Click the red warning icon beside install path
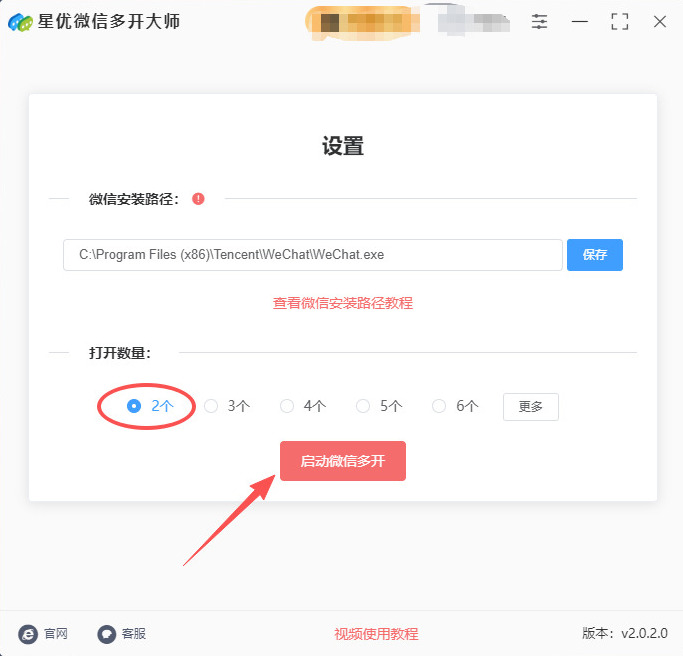Image resolution: width=683 pixels, height=656 pixels. [x=198, y=199]
